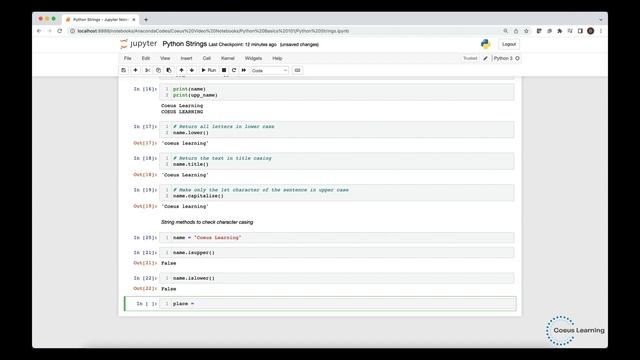Open the View menu
The image size is (640, 360).
(x=165, y=58)
